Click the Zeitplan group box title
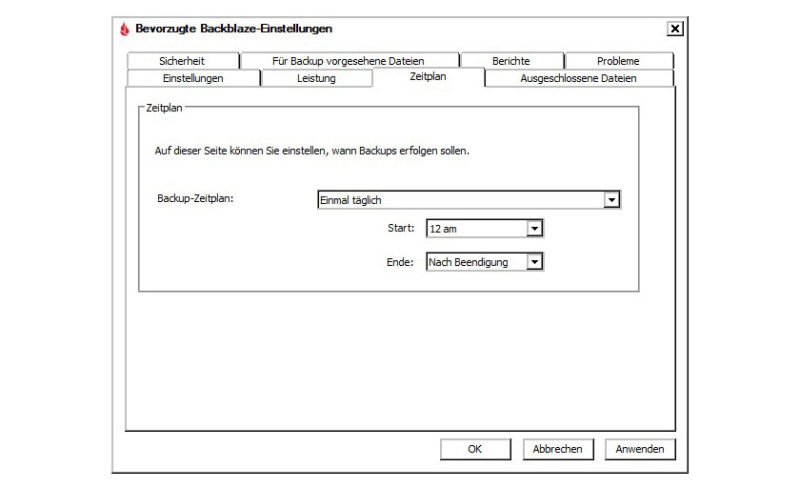 coord(164,108)
